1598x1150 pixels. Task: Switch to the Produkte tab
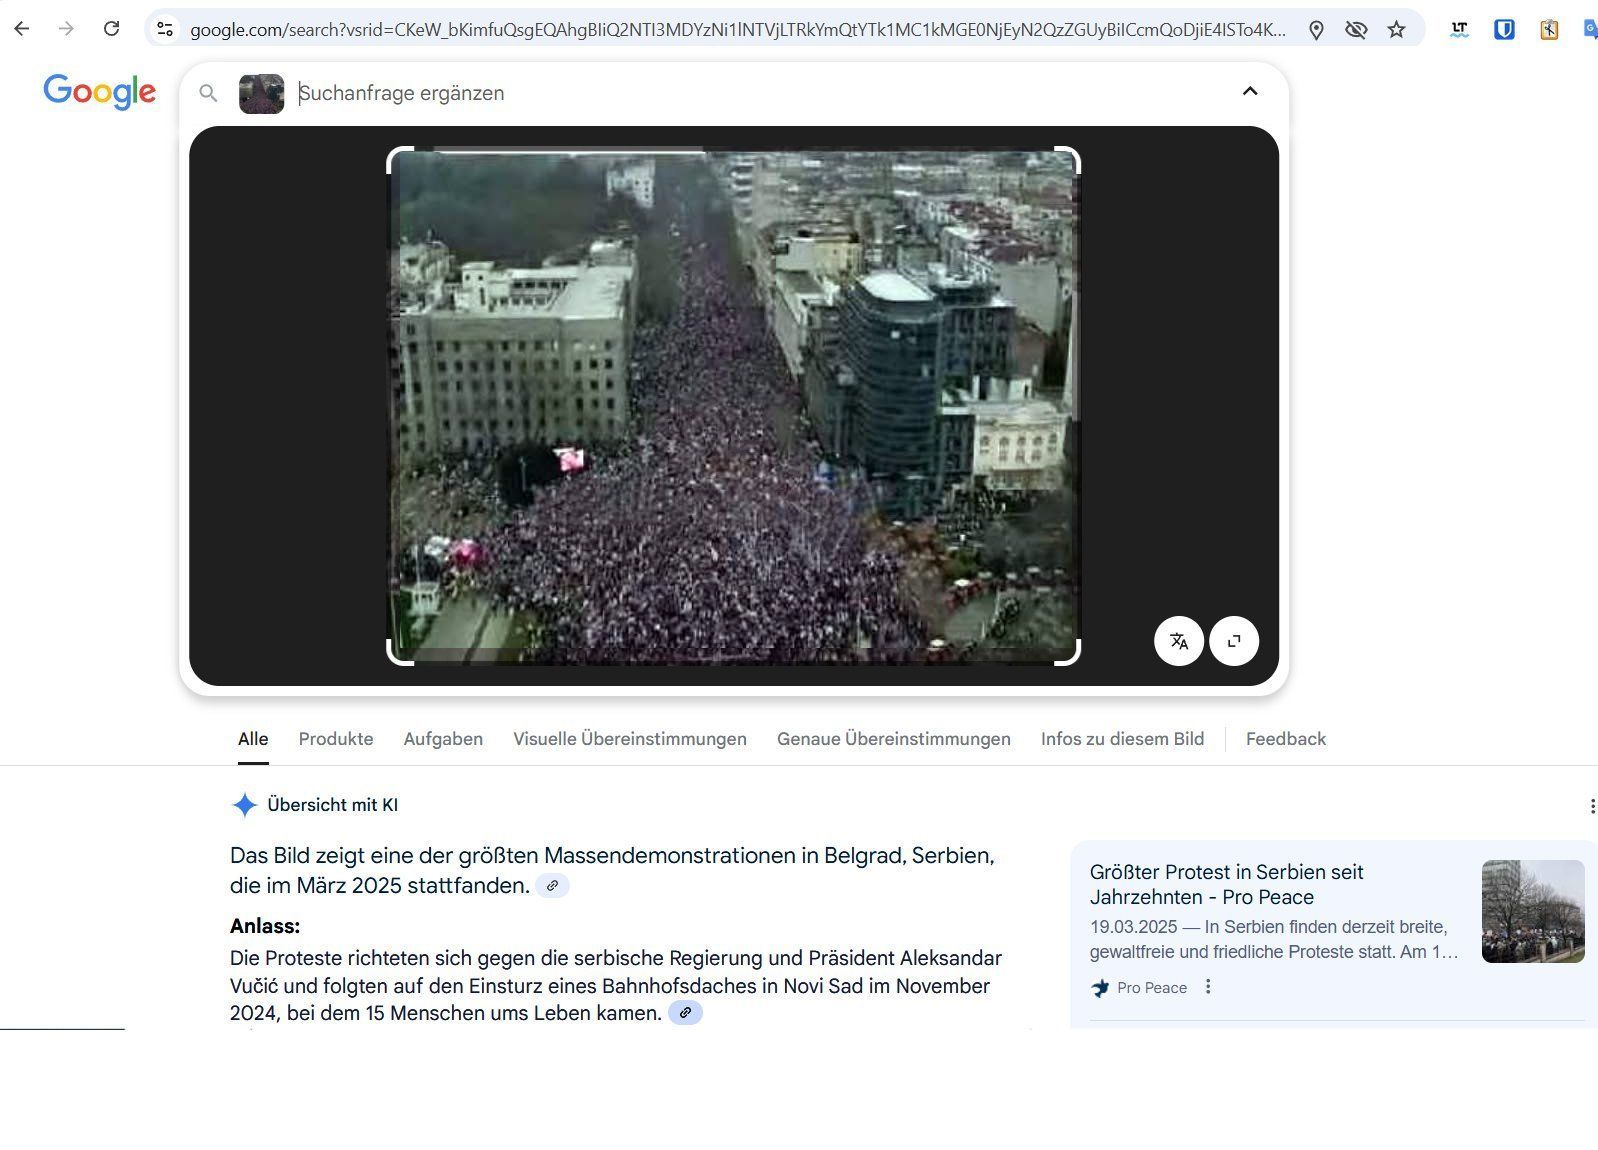click(336, 739)
